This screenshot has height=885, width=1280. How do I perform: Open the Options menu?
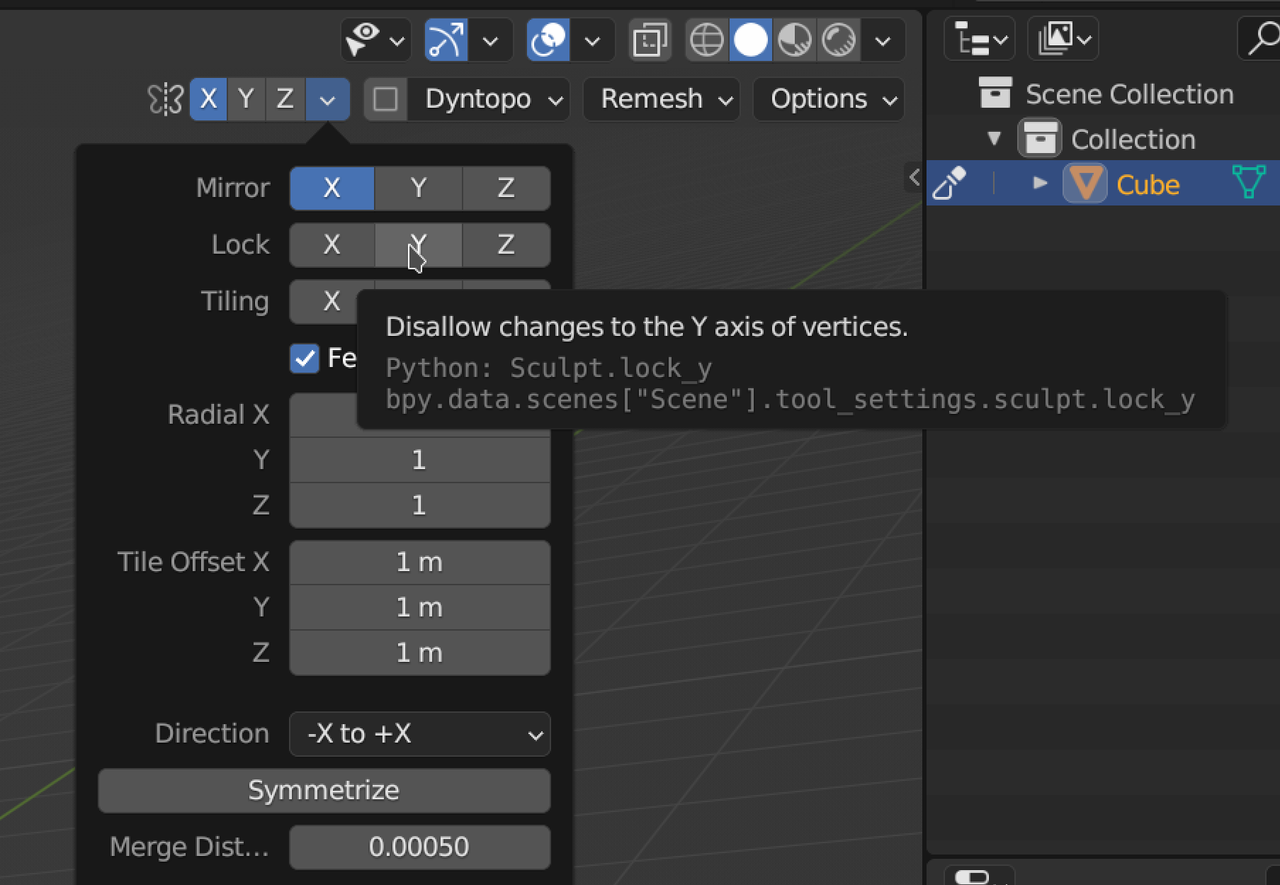tap(829, 99)
